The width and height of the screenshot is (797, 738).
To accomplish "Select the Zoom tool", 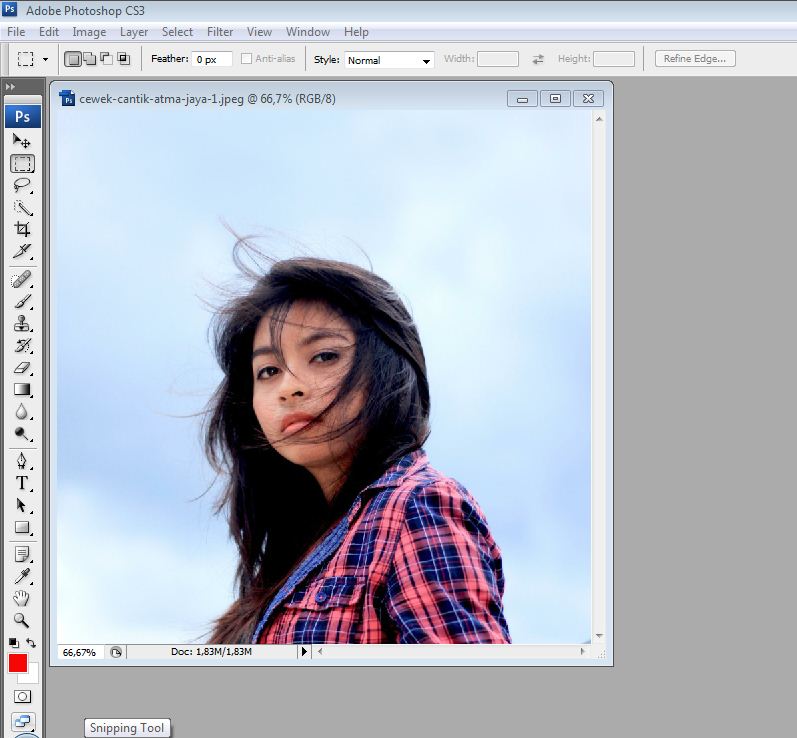I will [22, 620].
